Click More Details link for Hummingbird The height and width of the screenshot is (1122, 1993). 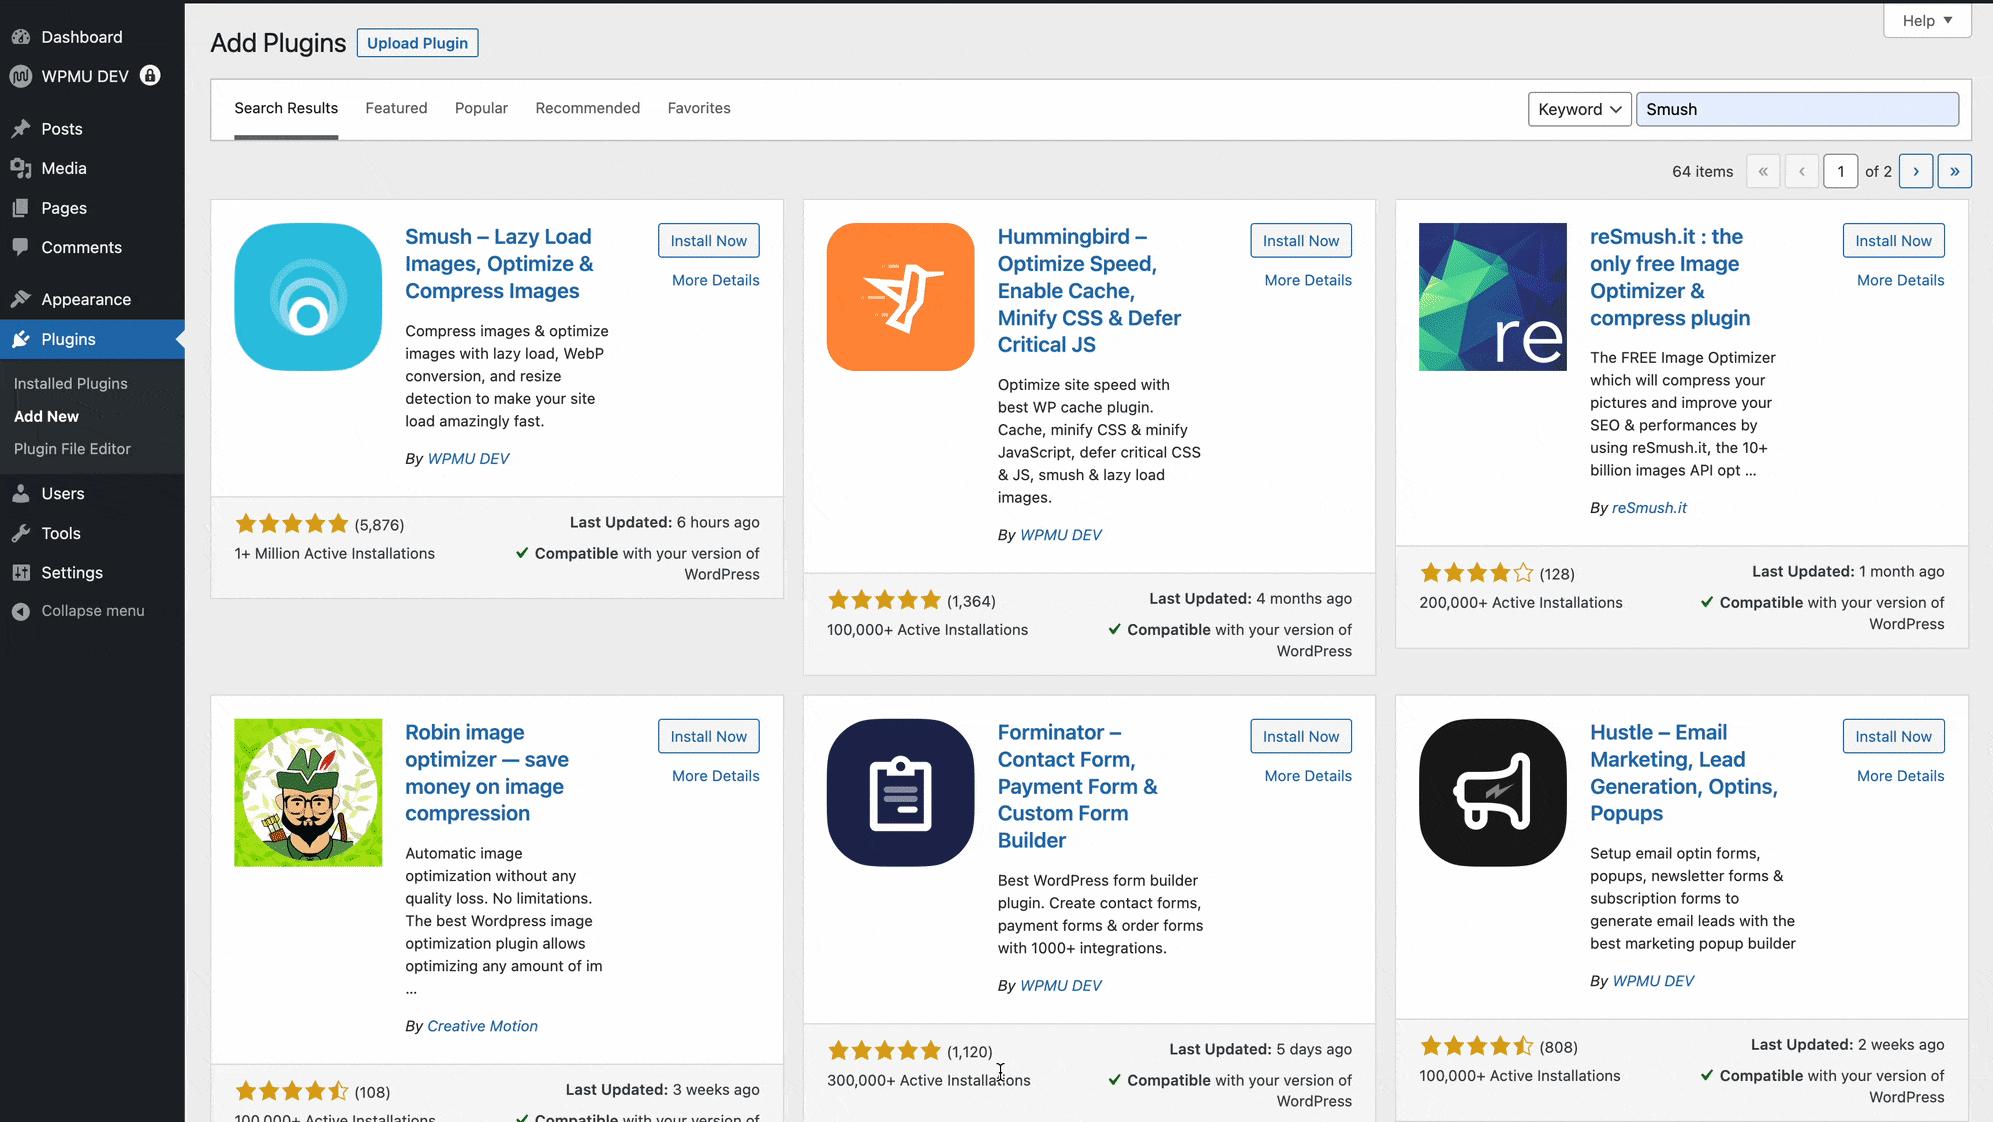tap(1307, 279)
